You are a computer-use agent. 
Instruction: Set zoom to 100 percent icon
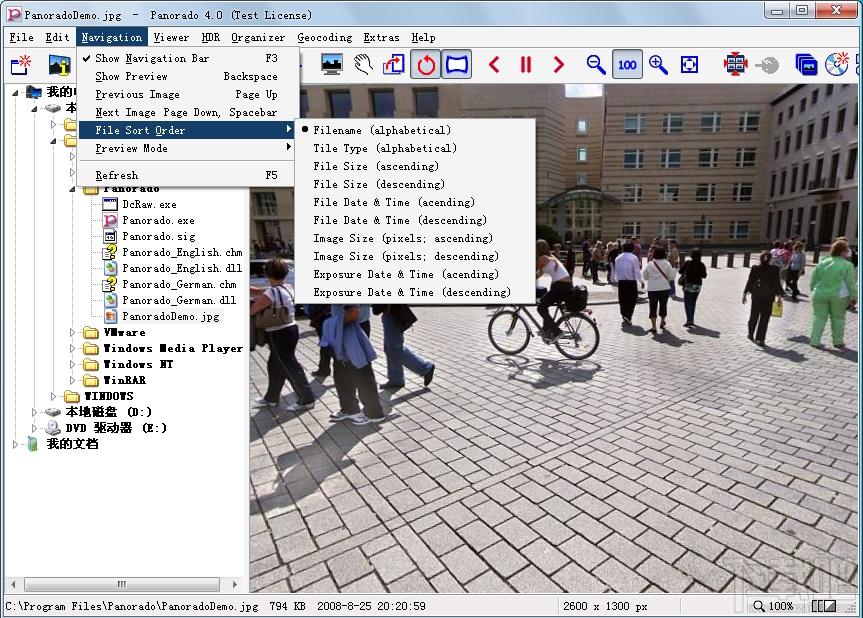click(627, 65)
